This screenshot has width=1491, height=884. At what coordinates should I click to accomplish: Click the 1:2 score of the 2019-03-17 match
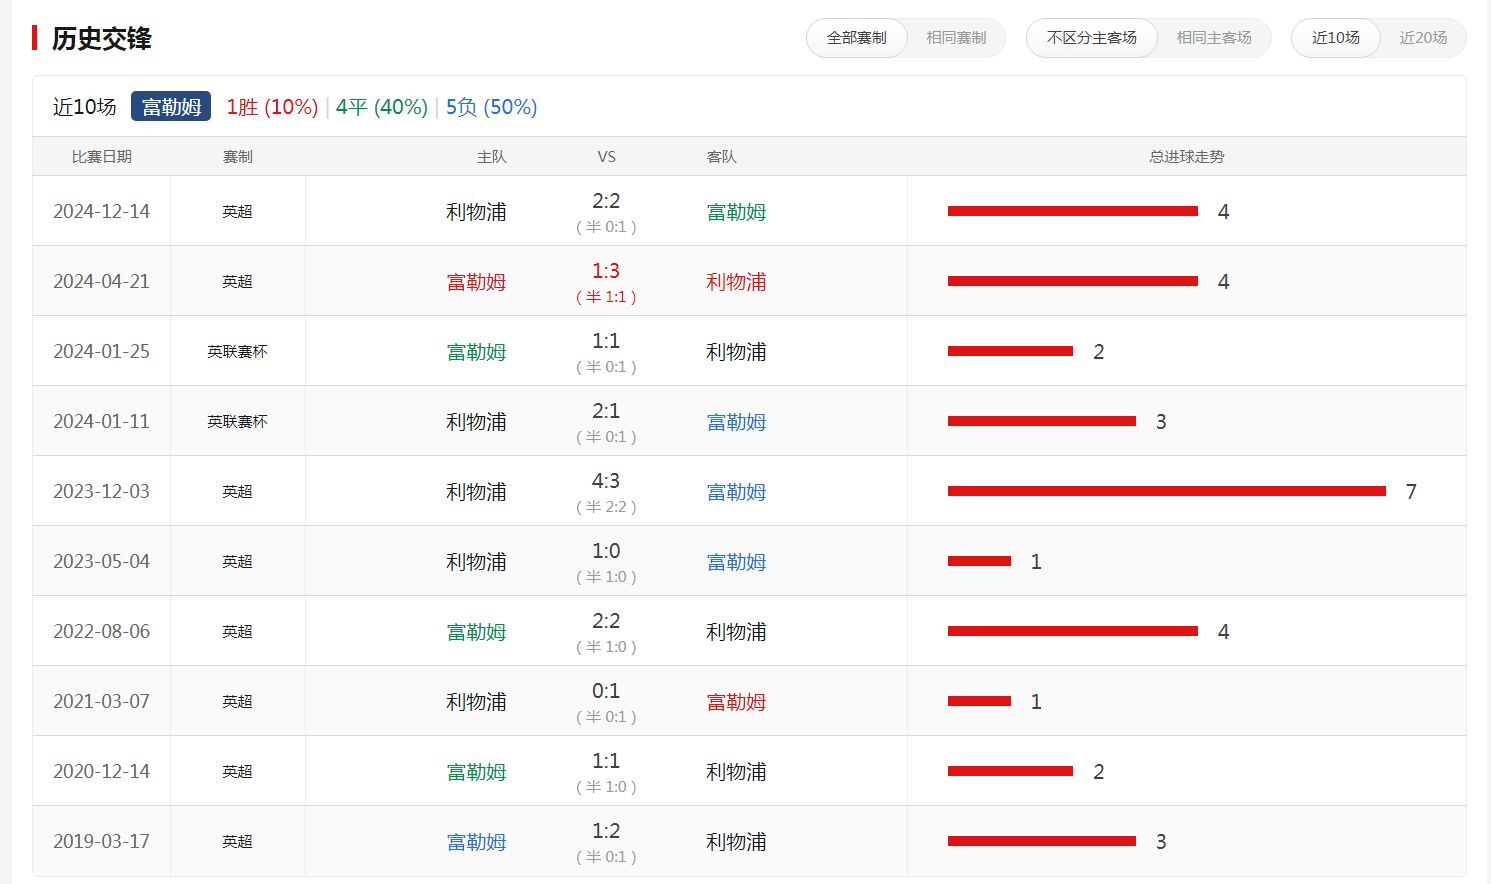point(606,831)
